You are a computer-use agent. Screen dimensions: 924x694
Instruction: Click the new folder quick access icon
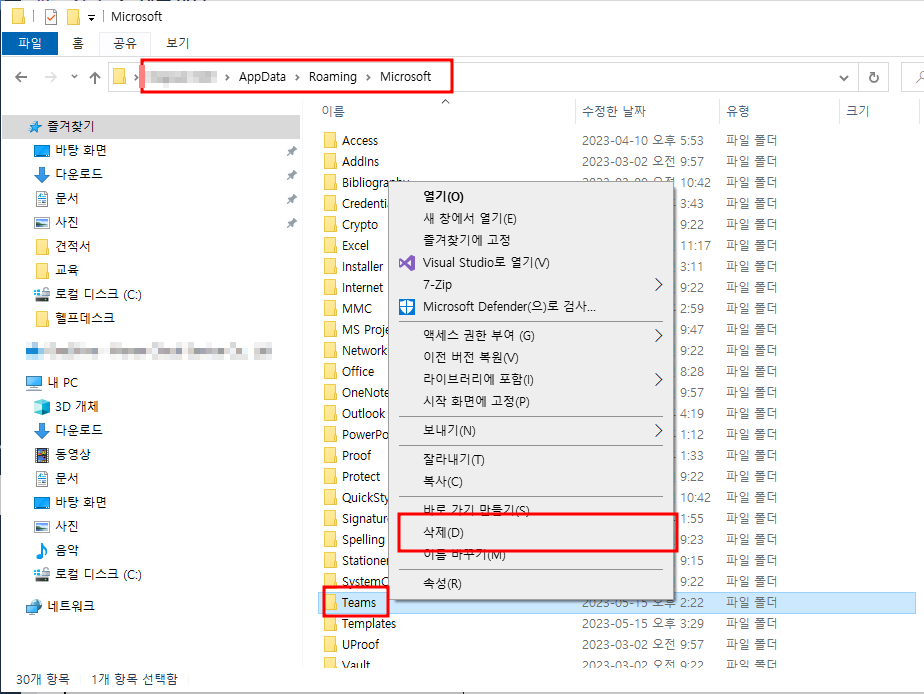coord(73,16)
